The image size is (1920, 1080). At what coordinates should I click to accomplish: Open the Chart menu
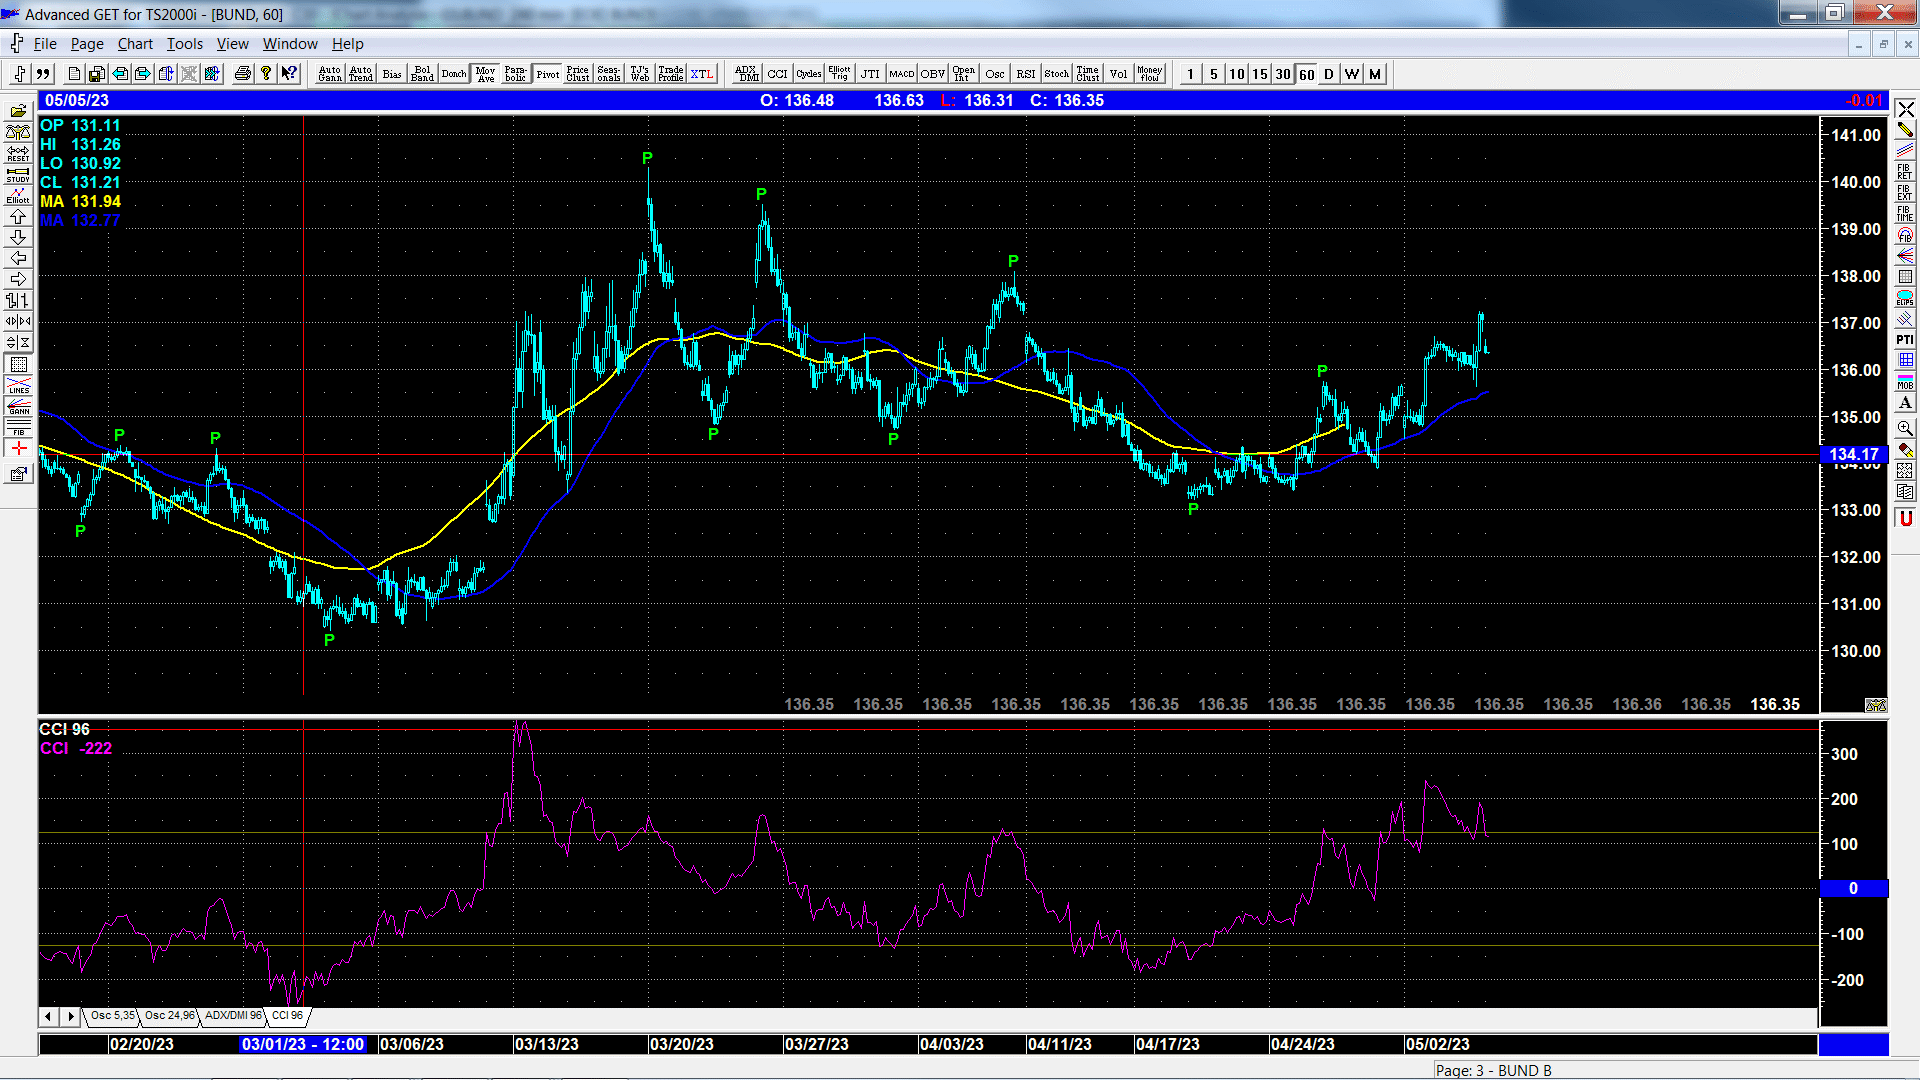[135, 44]
